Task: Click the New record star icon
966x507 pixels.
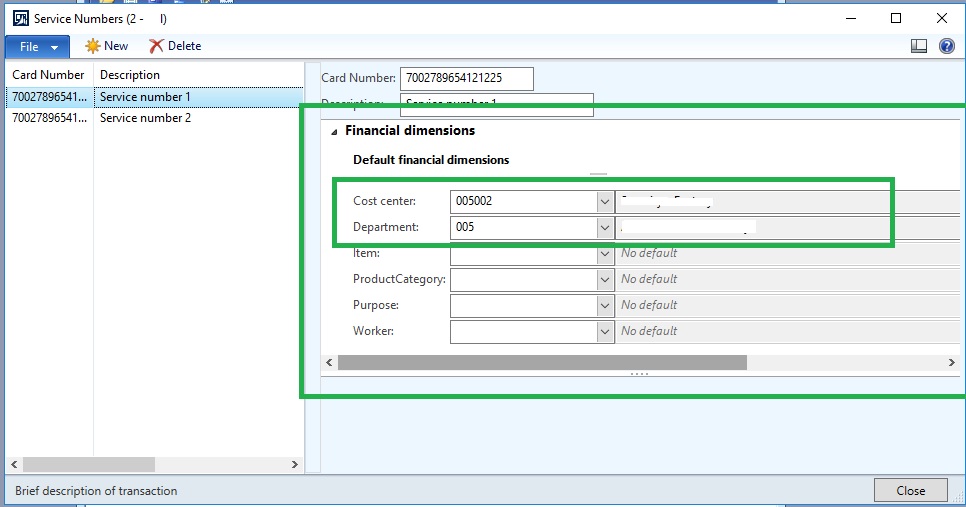Action: point(93,46)
